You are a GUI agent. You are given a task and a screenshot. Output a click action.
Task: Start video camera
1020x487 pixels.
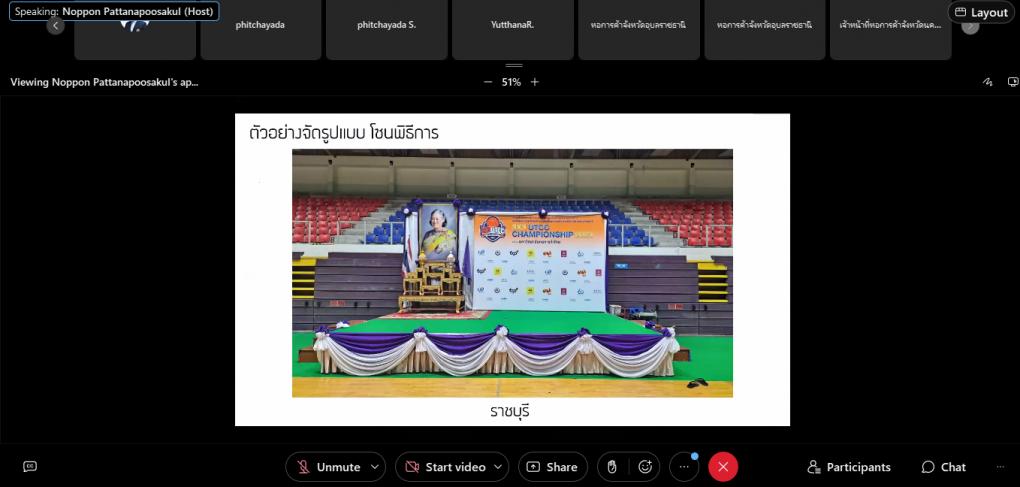tap(446, 467)
